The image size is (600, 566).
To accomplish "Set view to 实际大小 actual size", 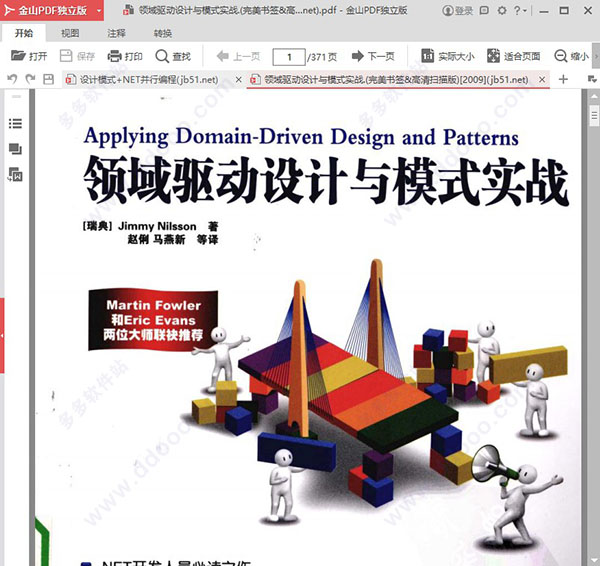I will pos(447,56).
